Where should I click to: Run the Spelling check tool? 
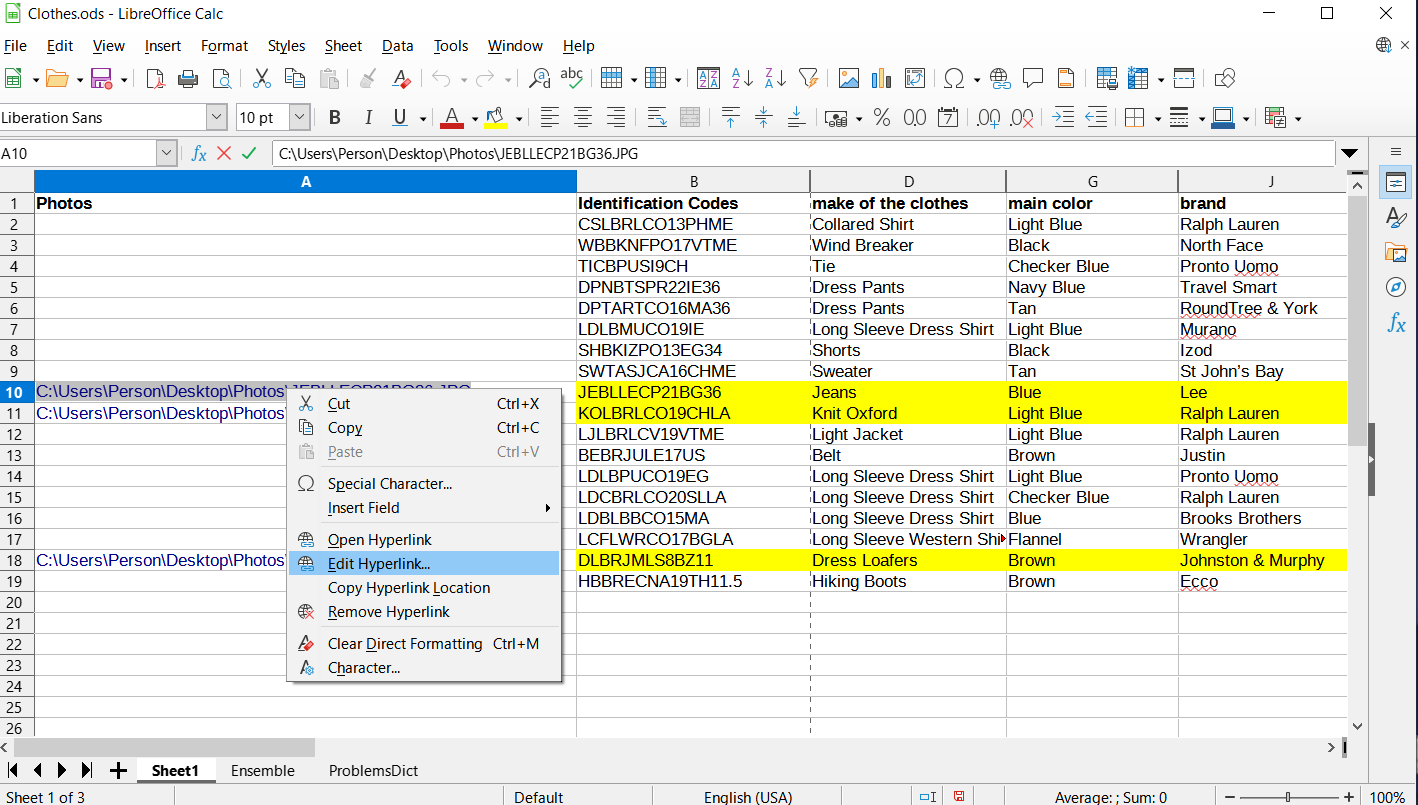pos(572,78)
